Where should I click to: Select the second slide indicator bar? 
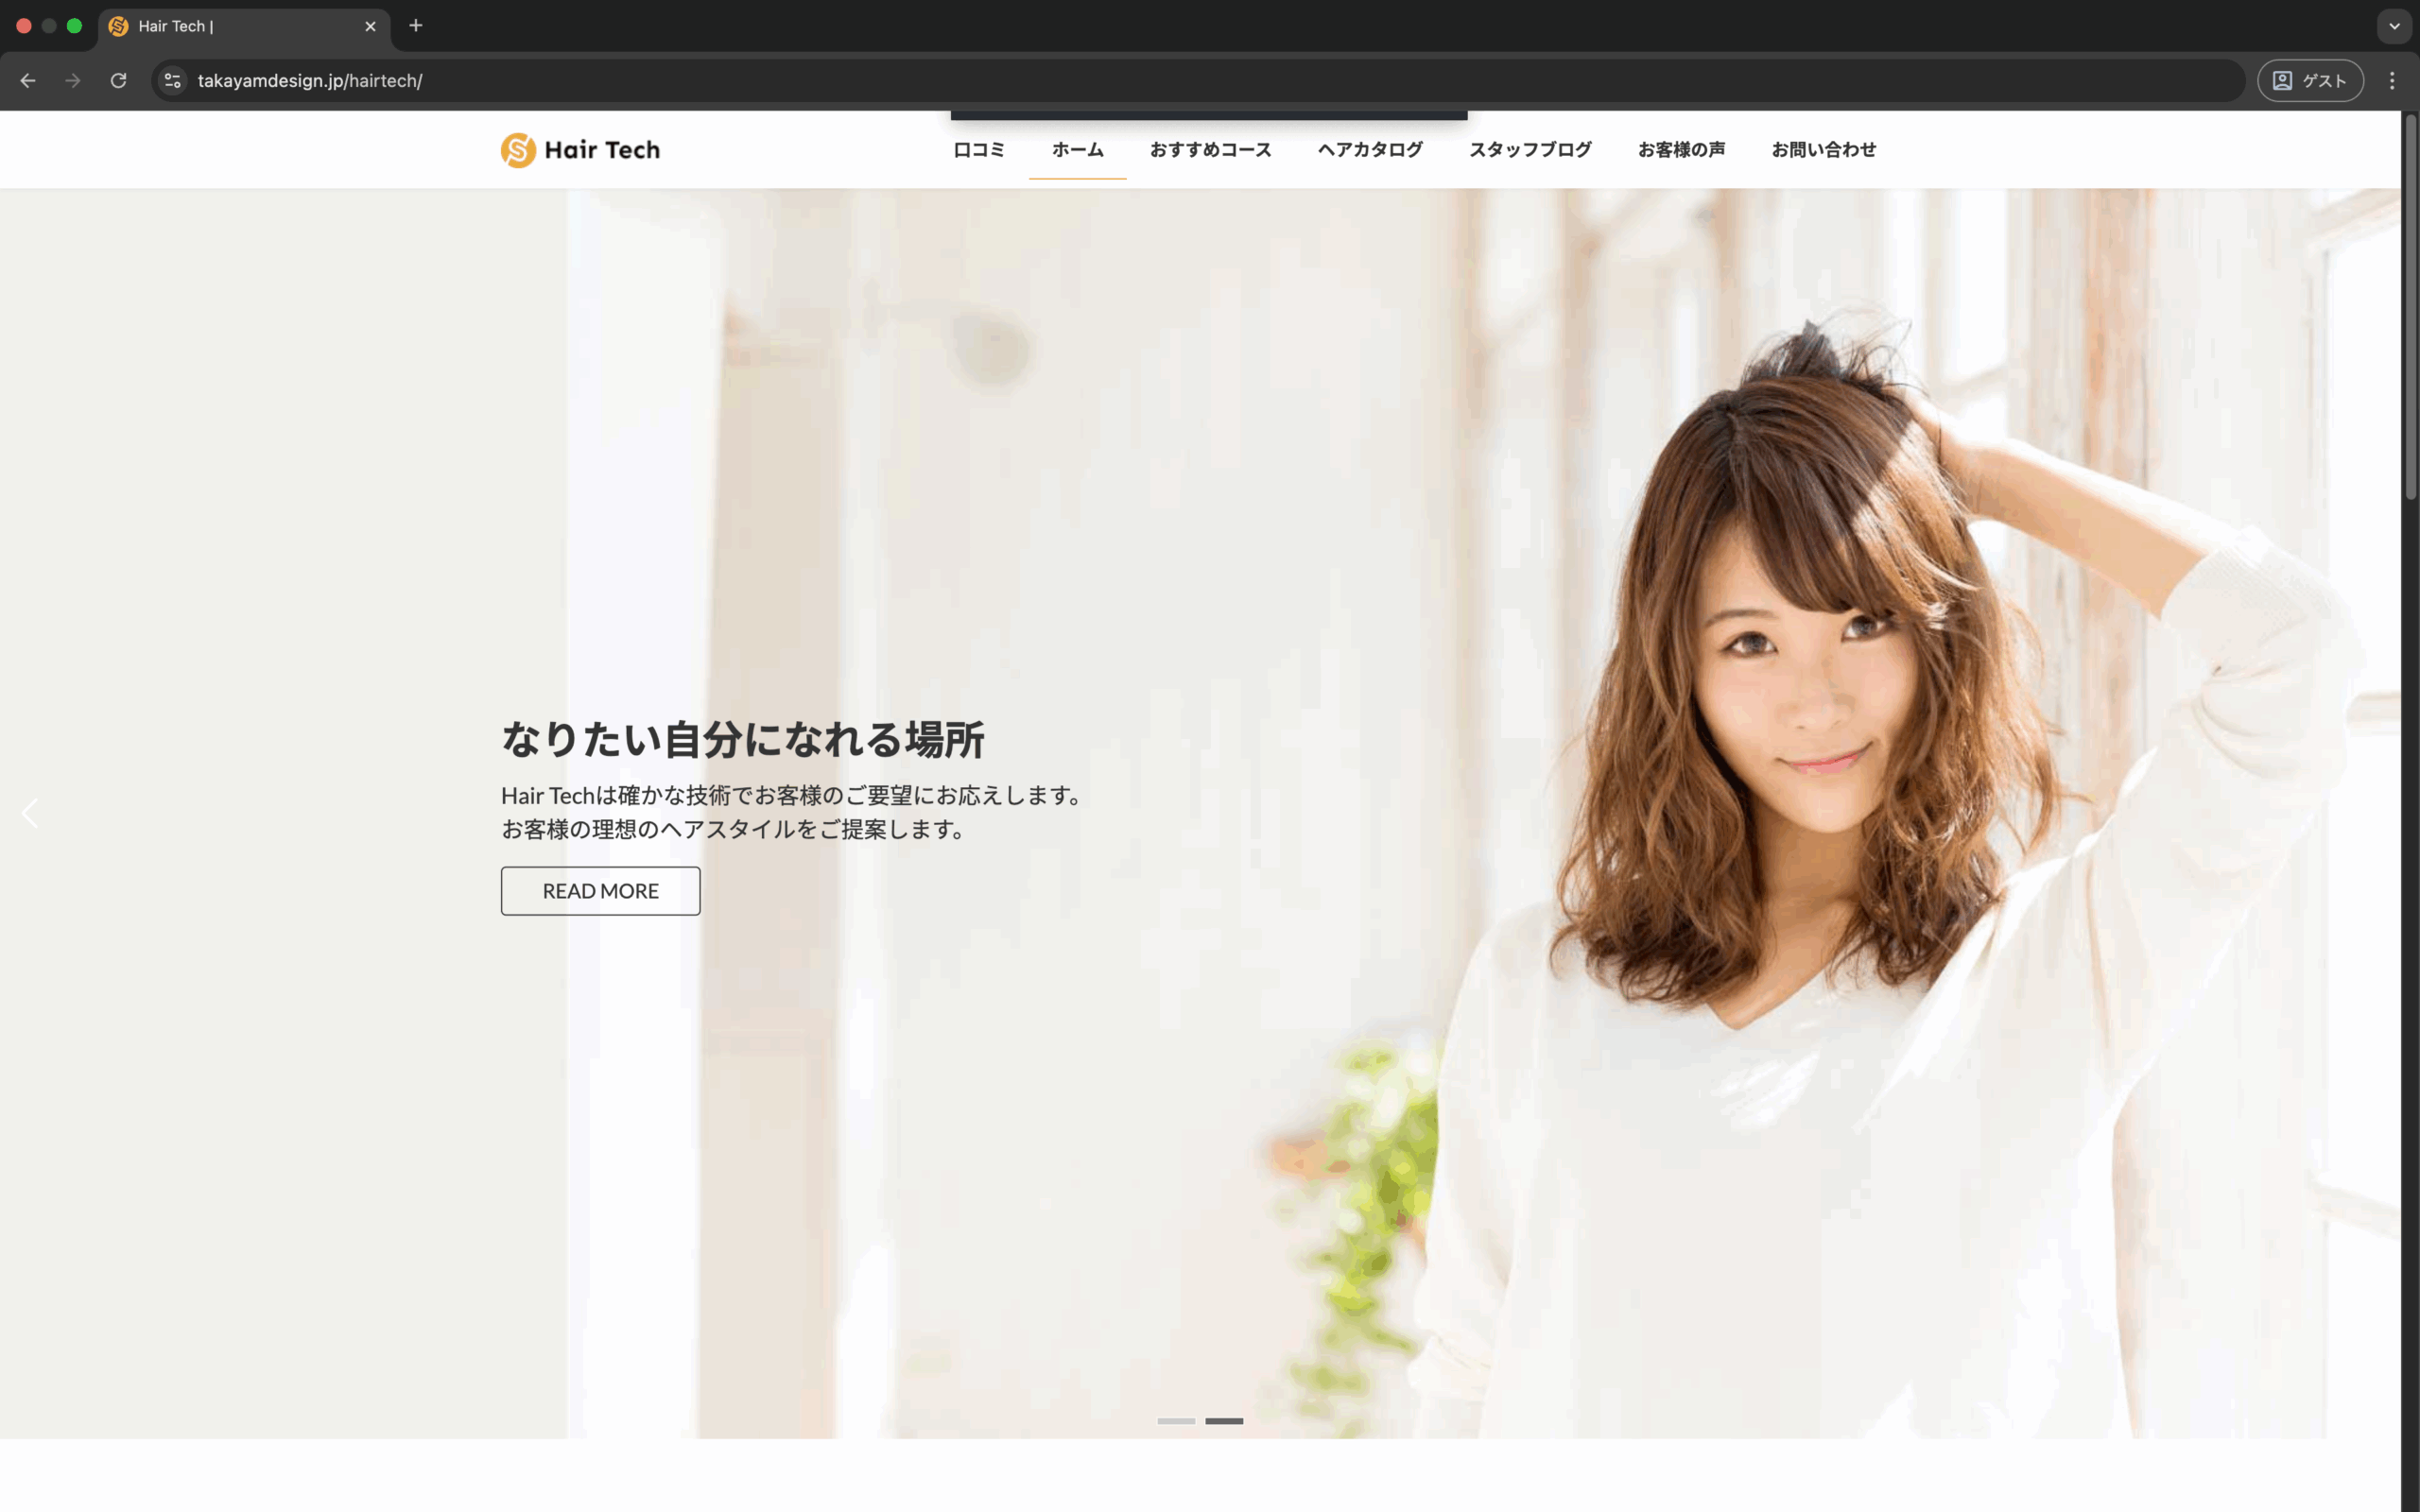click(1225, 1420)
